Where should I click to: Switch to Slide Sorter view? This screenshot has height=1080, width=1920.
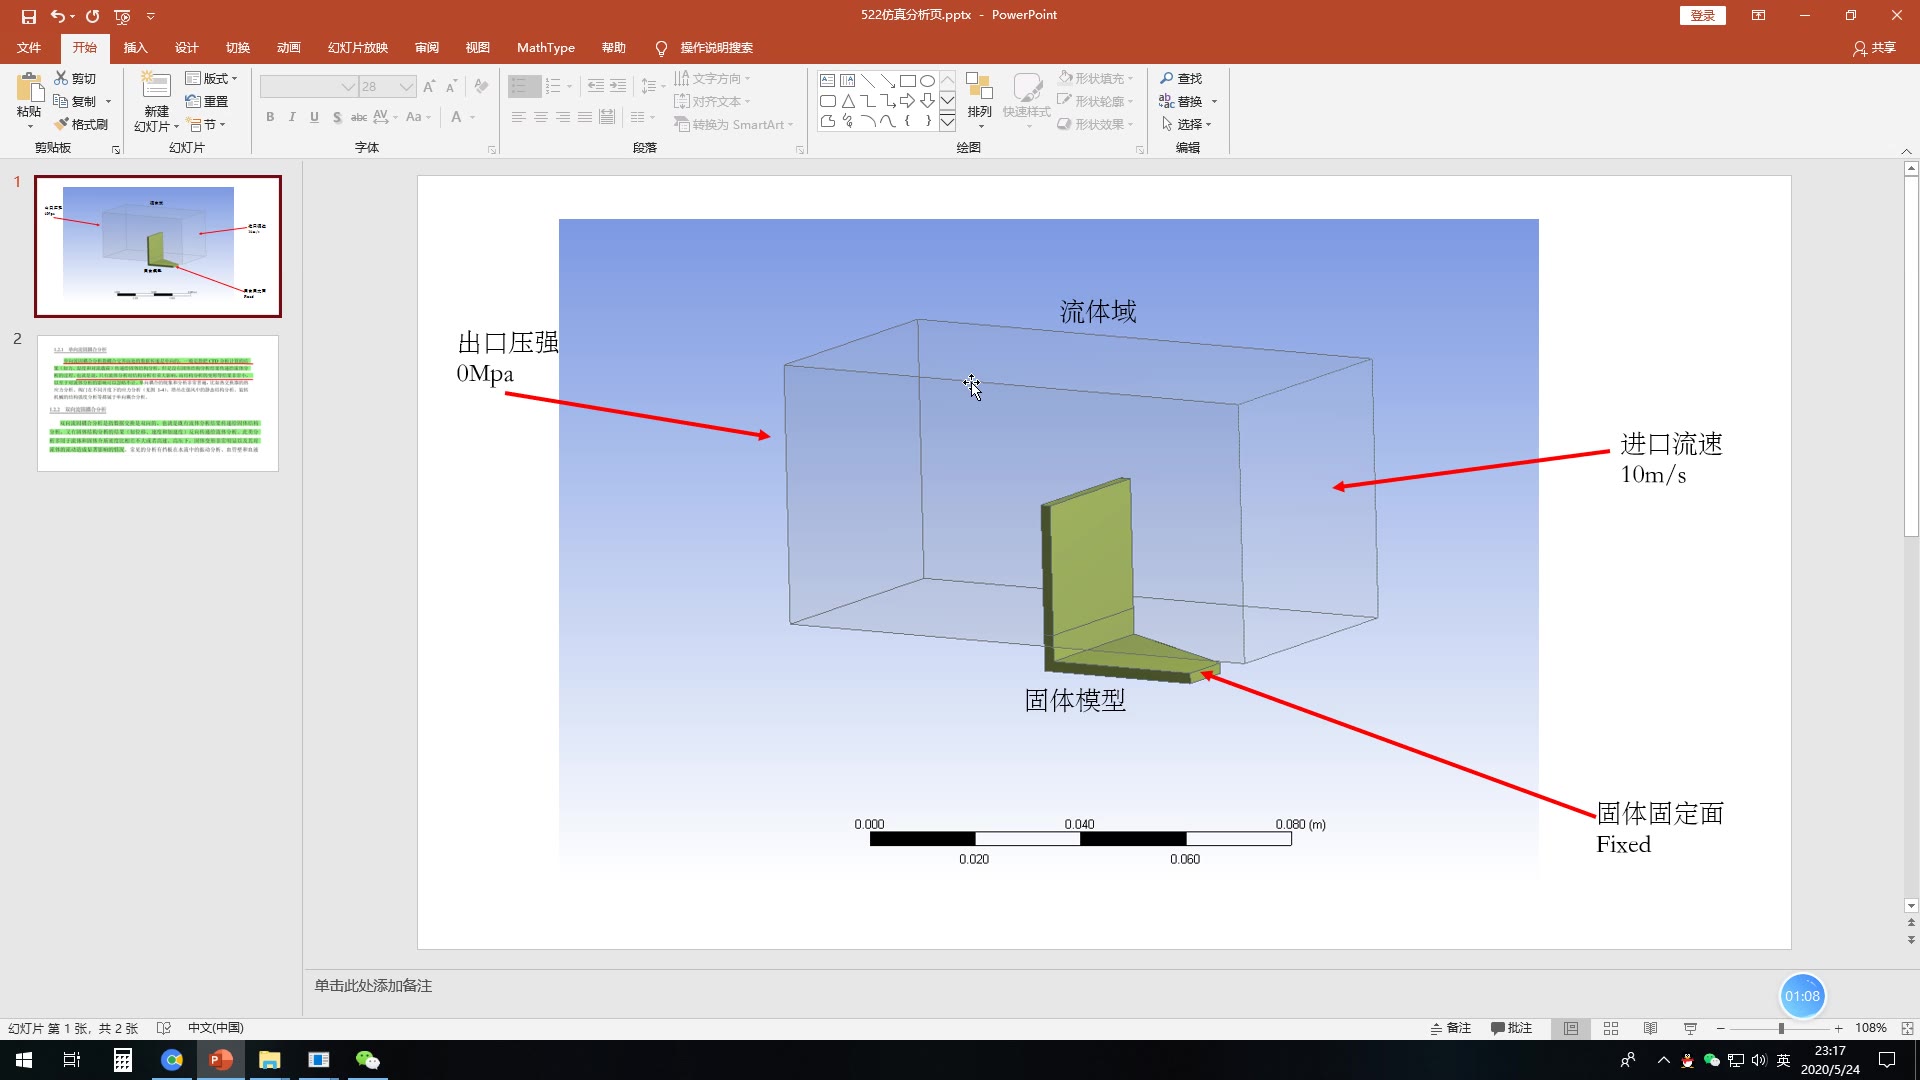click(1611, 1028)
